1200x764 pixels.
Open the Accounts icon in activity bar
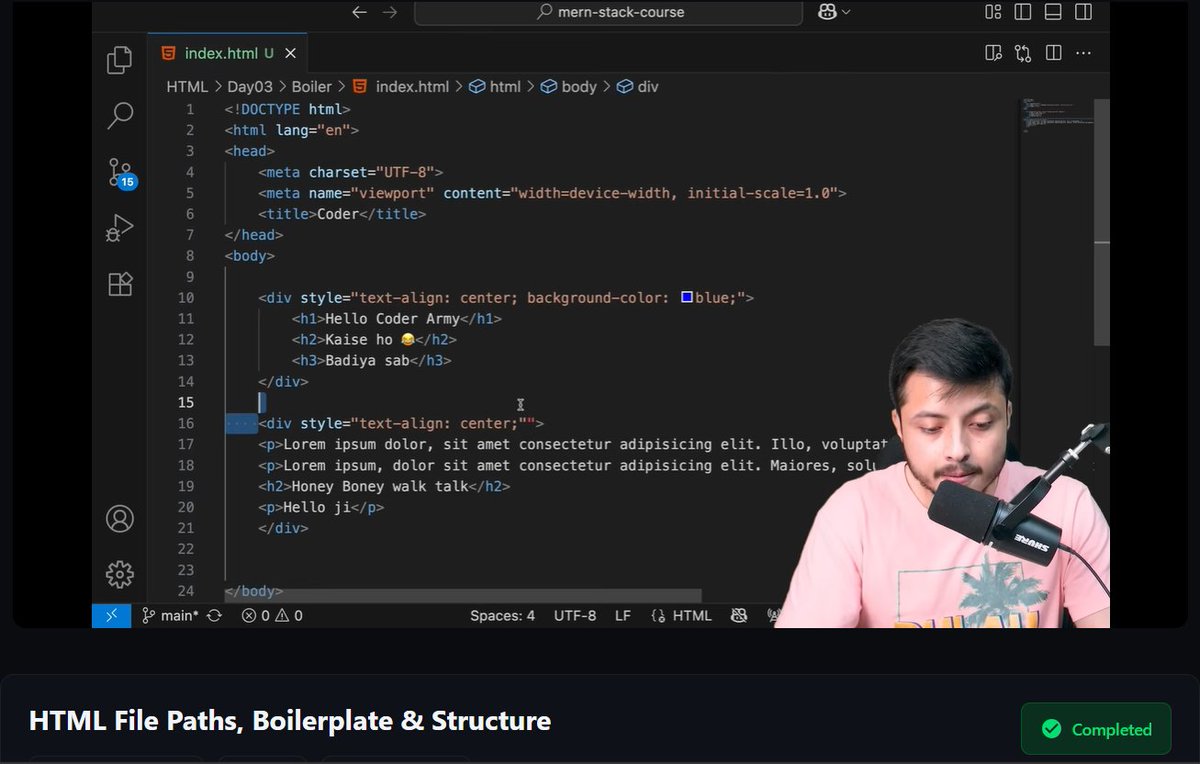pos(120,519)
